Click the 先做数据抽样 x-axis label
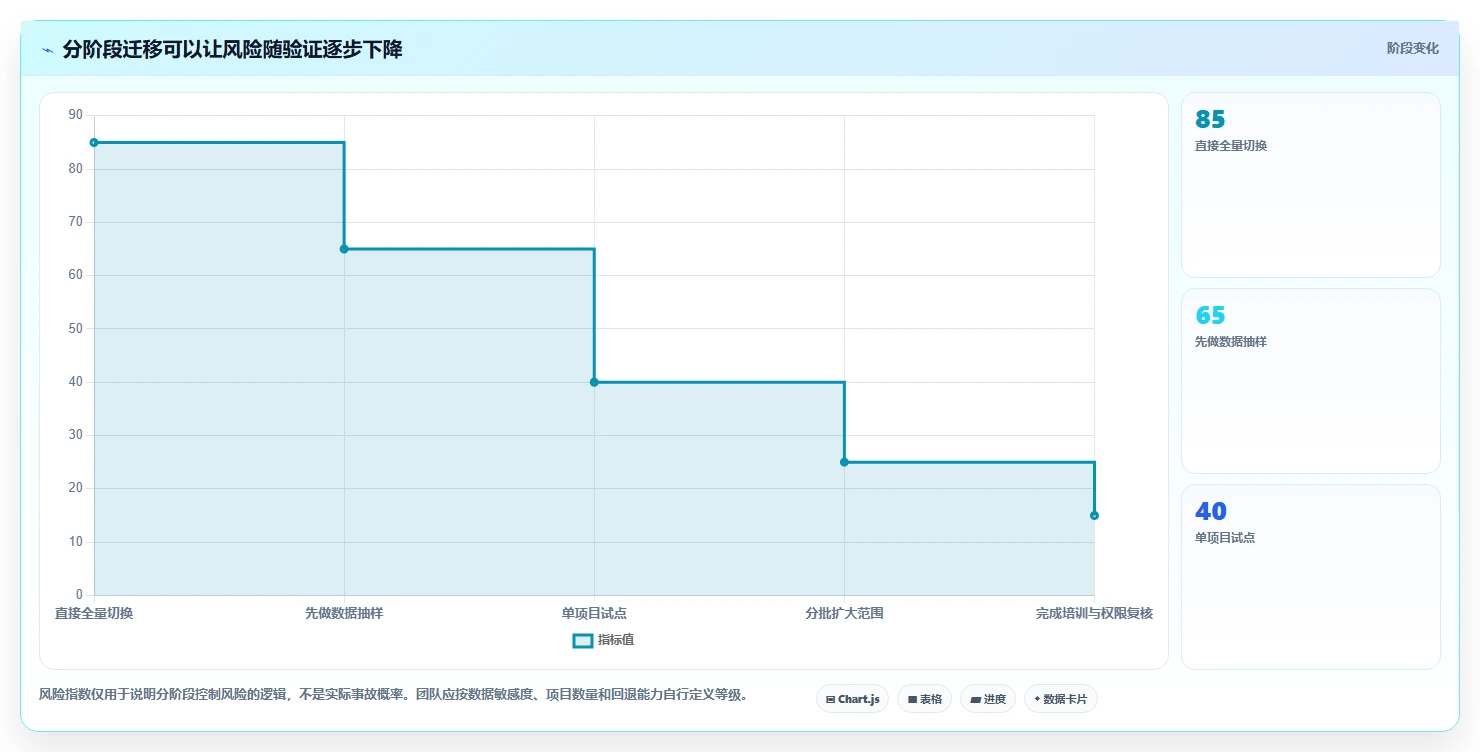The image size is (1480, 752). point(344,613)
